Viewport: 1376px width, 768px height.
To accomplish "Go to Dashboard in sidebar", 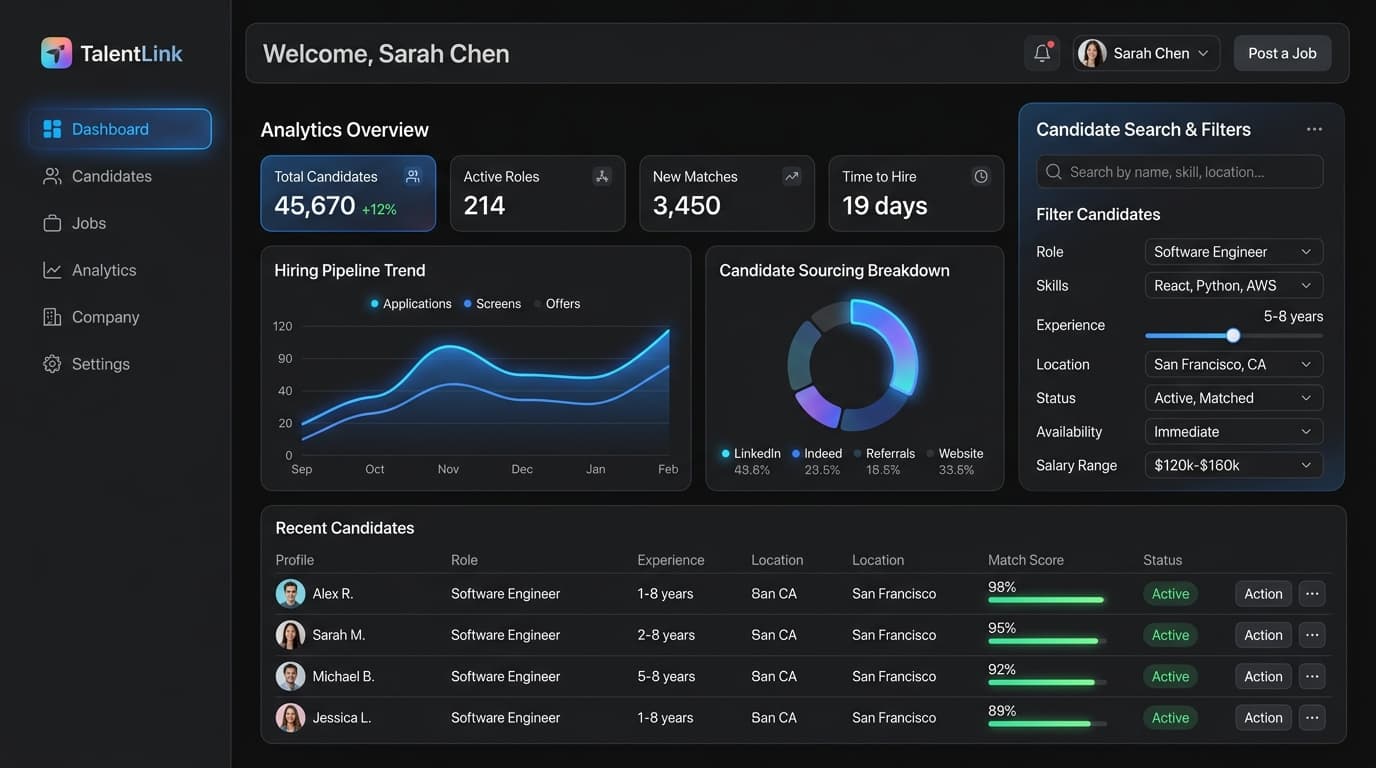I will [120, 129].
